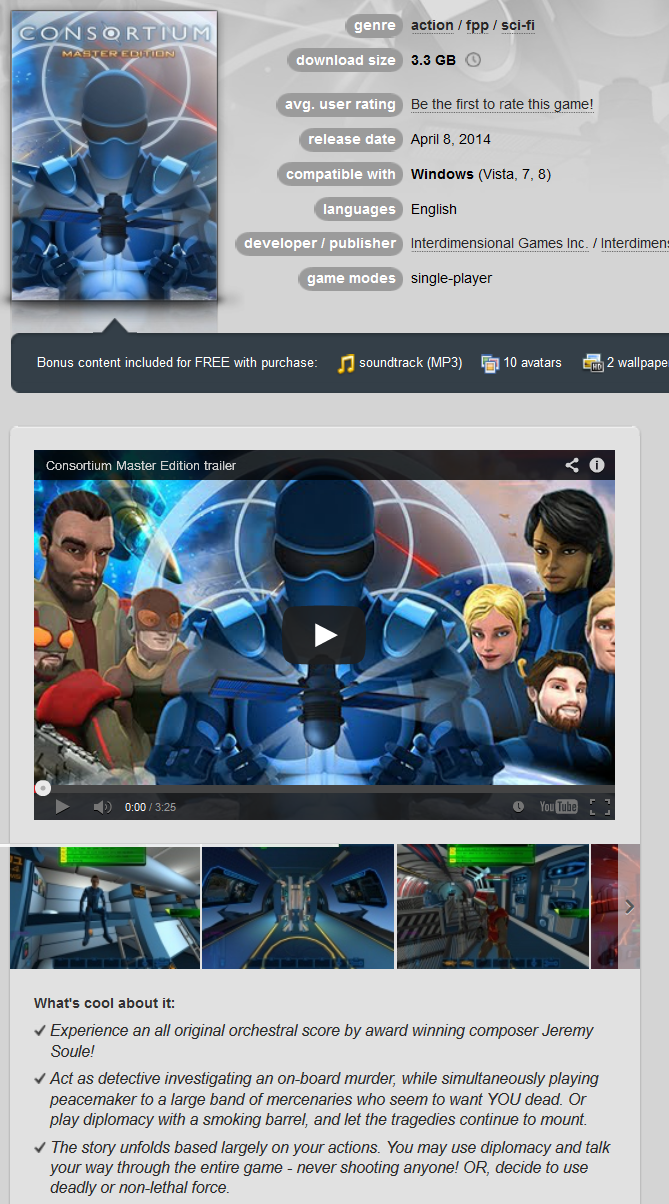Image resolution: width=669 pixels, height=1204 pixels.
Task: Click the '10 avatars' bonus text
Action: pos(533,363)
